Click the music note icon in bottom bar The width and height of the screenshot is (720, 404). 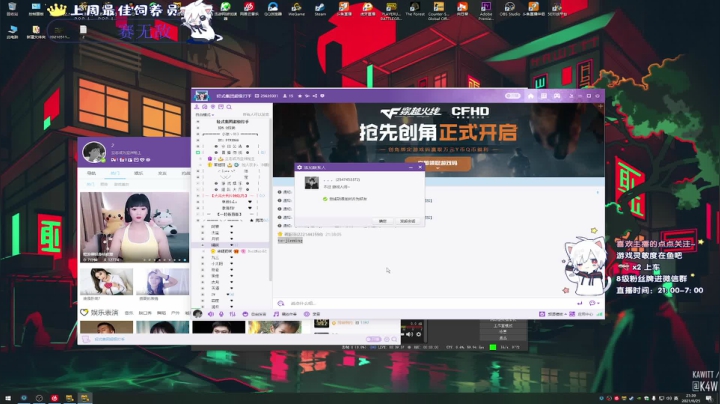(276, 314)
